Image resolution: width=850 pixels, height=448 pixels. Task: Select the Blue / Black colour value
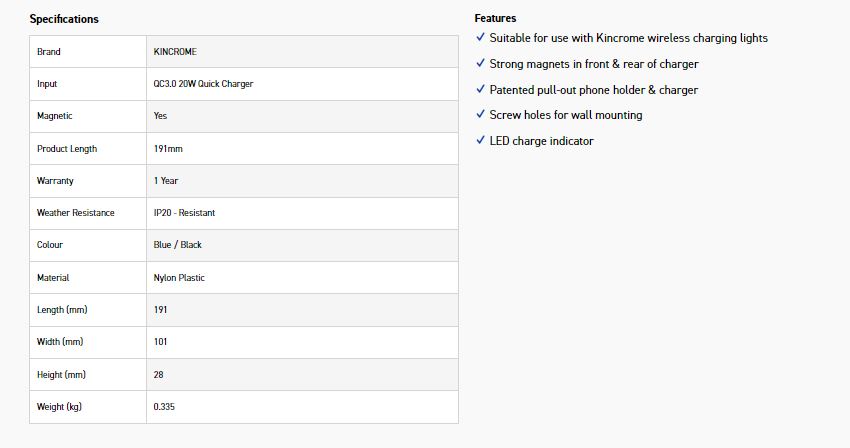point(178,245)
